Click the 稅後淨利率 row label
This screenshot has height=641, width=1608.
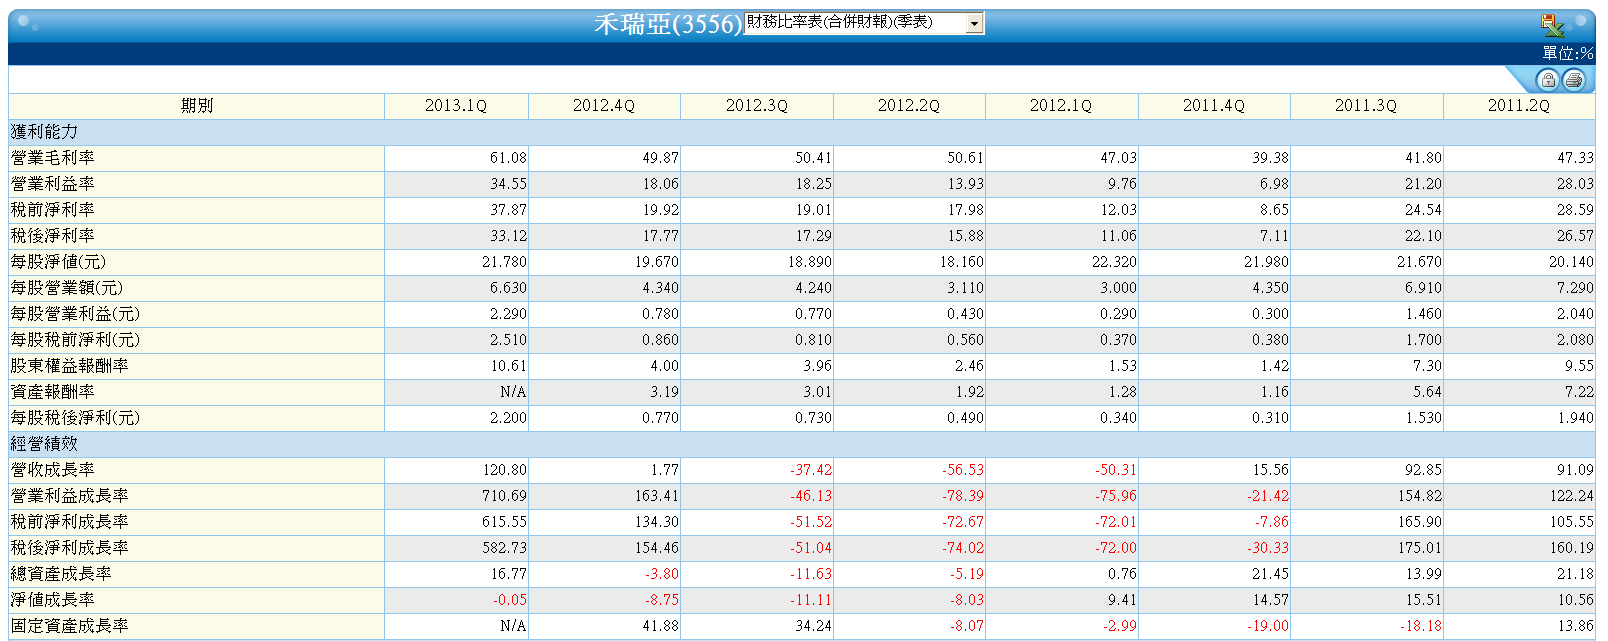(53, 236)
